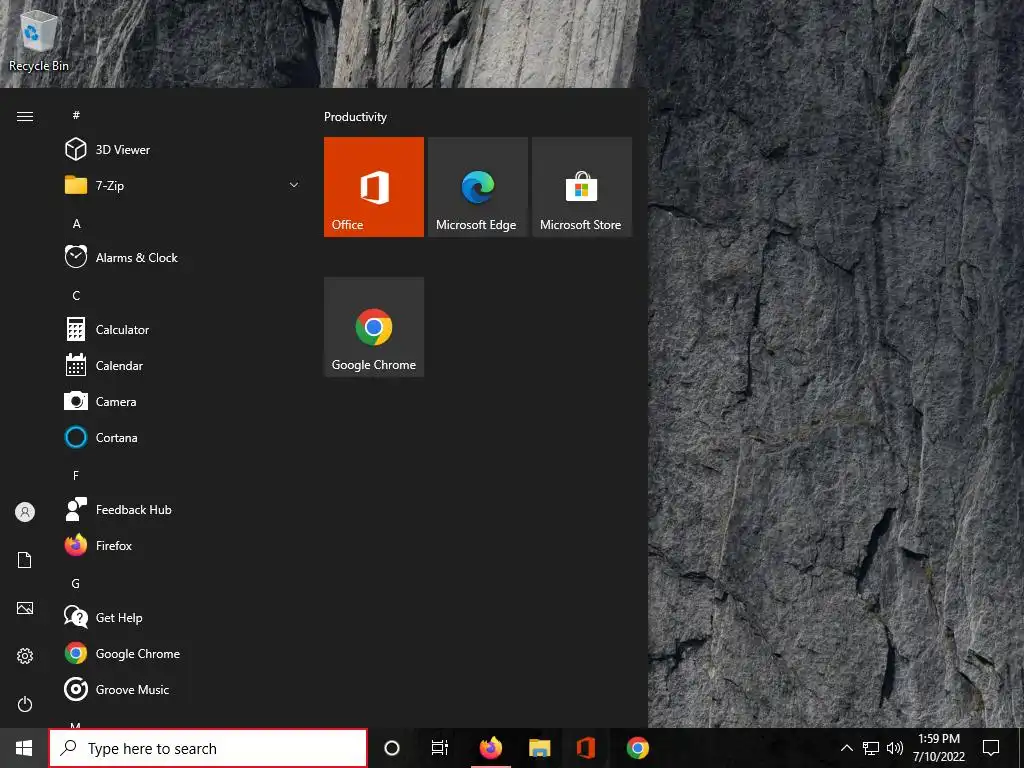Open the Microsoft Store tile

pos(581,187)
